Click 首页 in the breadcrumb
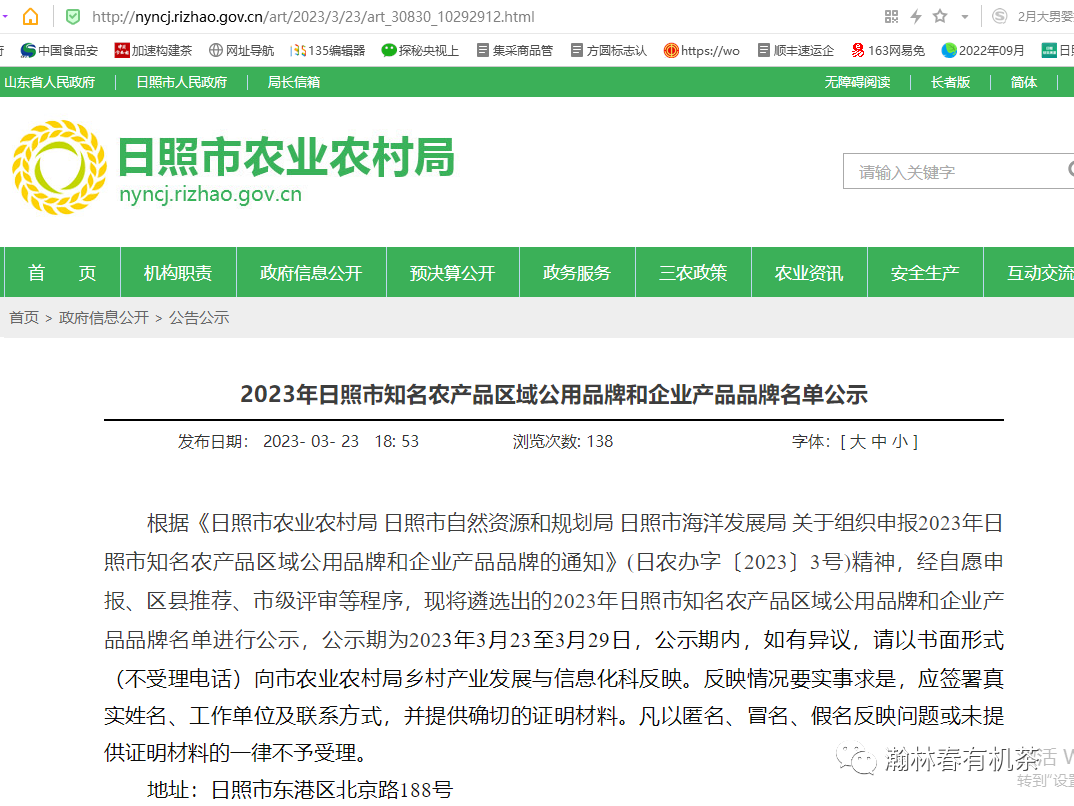This screenshot has height=806, width=1074. (x=24, y=317)
